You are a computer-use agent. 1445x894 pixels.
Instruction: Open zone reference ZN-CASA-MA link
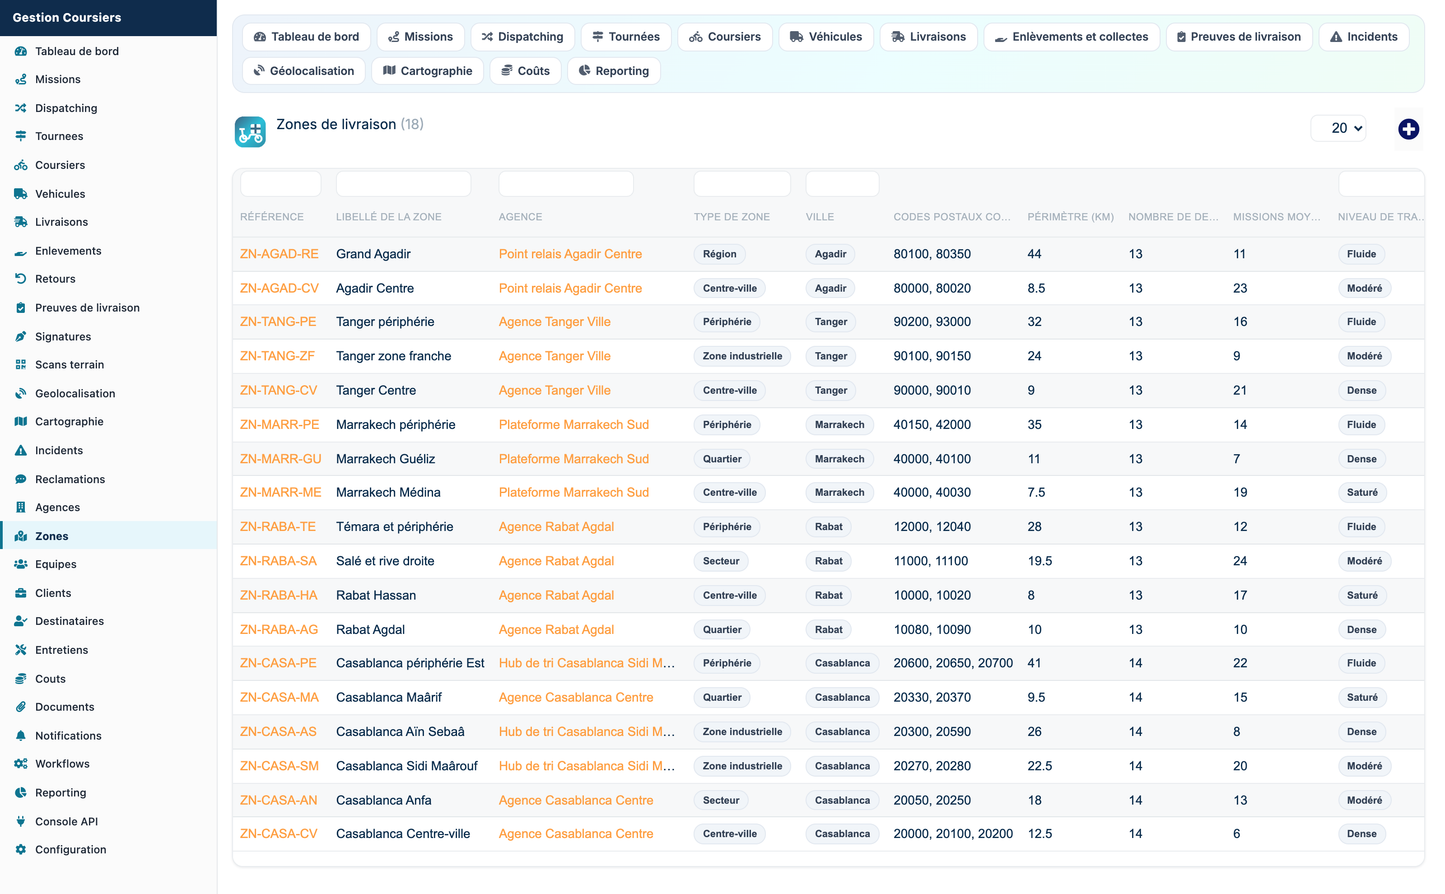(279, 698)
